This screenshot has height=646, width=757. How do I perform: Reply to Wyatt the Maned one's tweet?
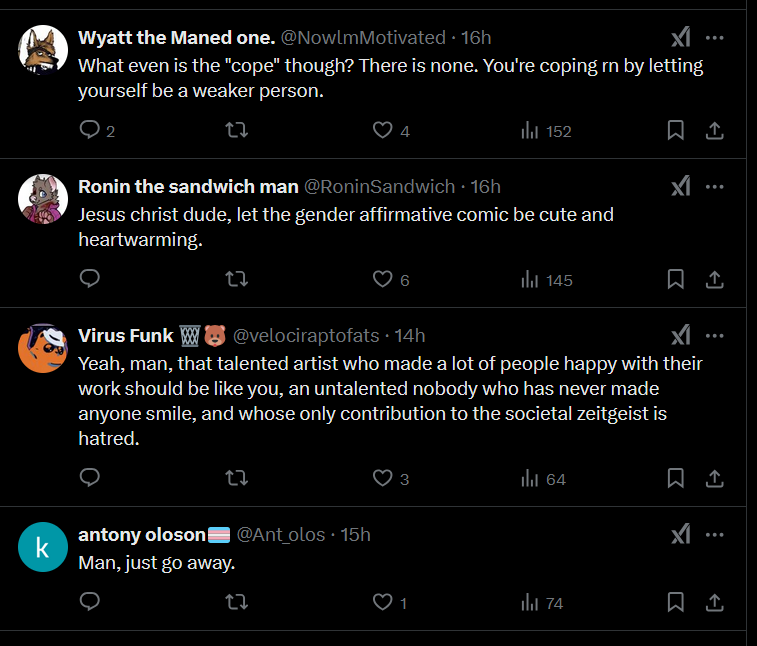tap(89, 130)
